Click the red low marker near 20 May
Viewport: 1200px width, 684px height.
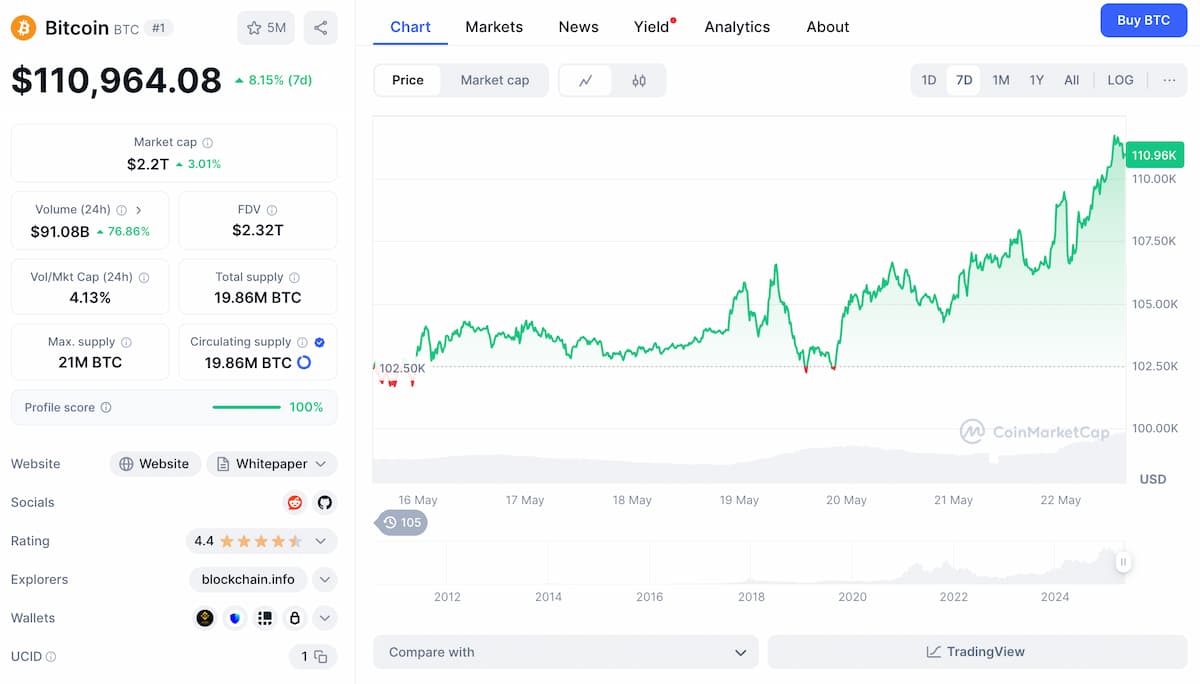833,368
